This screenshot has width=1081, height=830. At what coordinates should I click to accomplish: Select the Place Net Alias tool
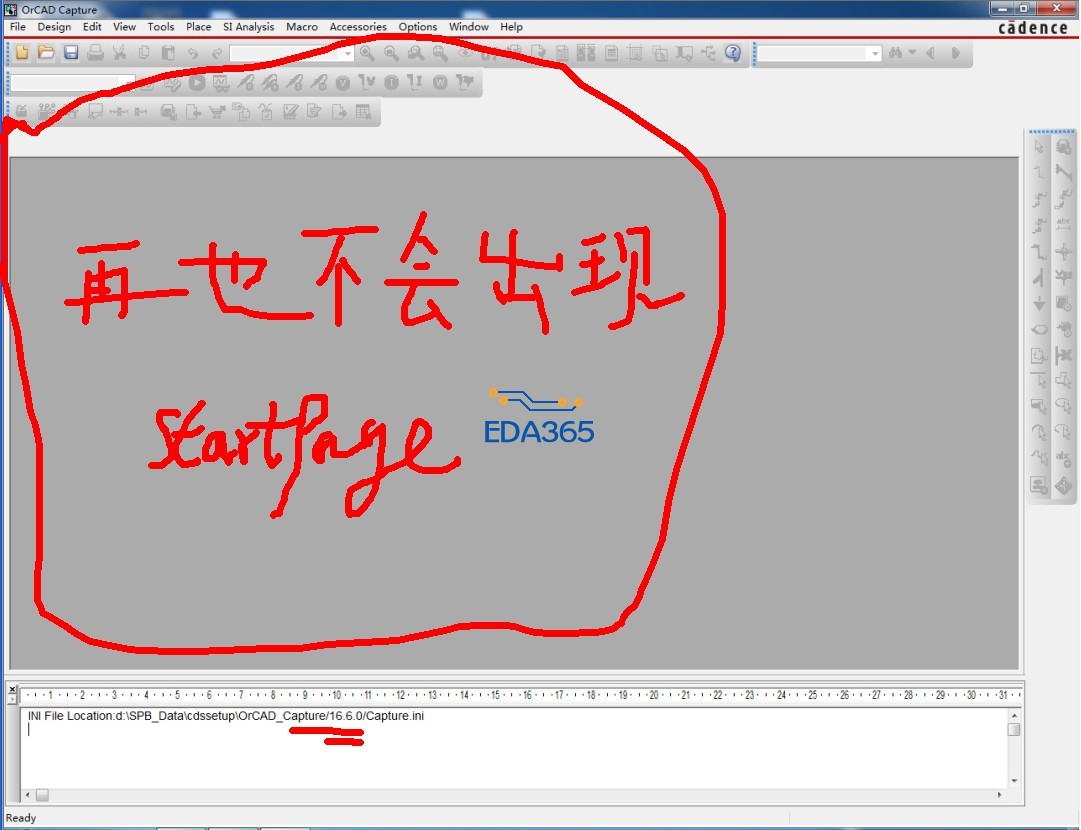[x=1064, y=223]
